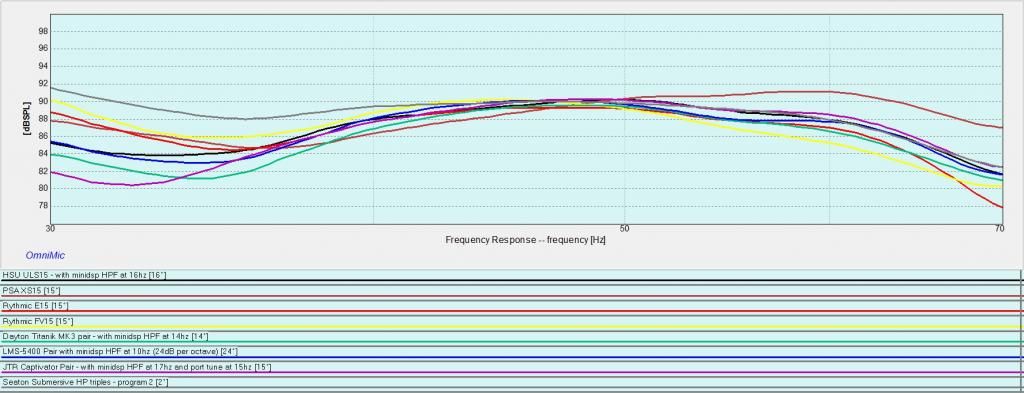1024x393 pixels.
Task: Click the 30 Hz frequency axis label
Action: click(x=51, y=228)
